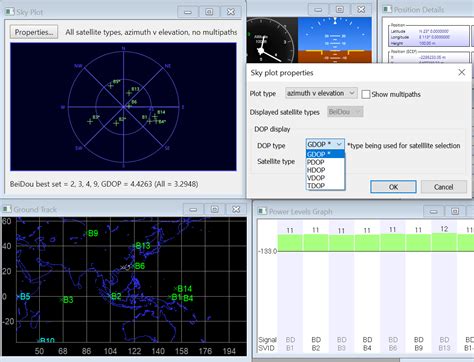The height and width of the screenshot is (362, 474).
Task: Click the Position Details window icon
Action: tap(387, 10)
